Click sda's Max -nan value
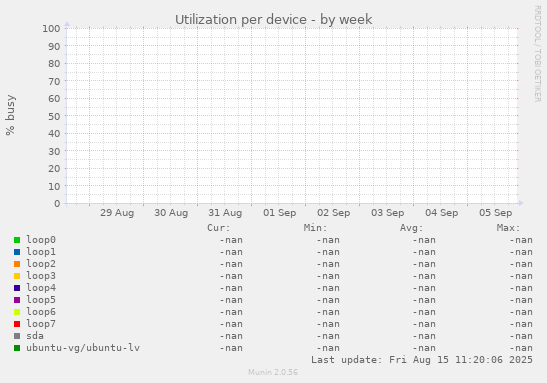 (521, 336)
